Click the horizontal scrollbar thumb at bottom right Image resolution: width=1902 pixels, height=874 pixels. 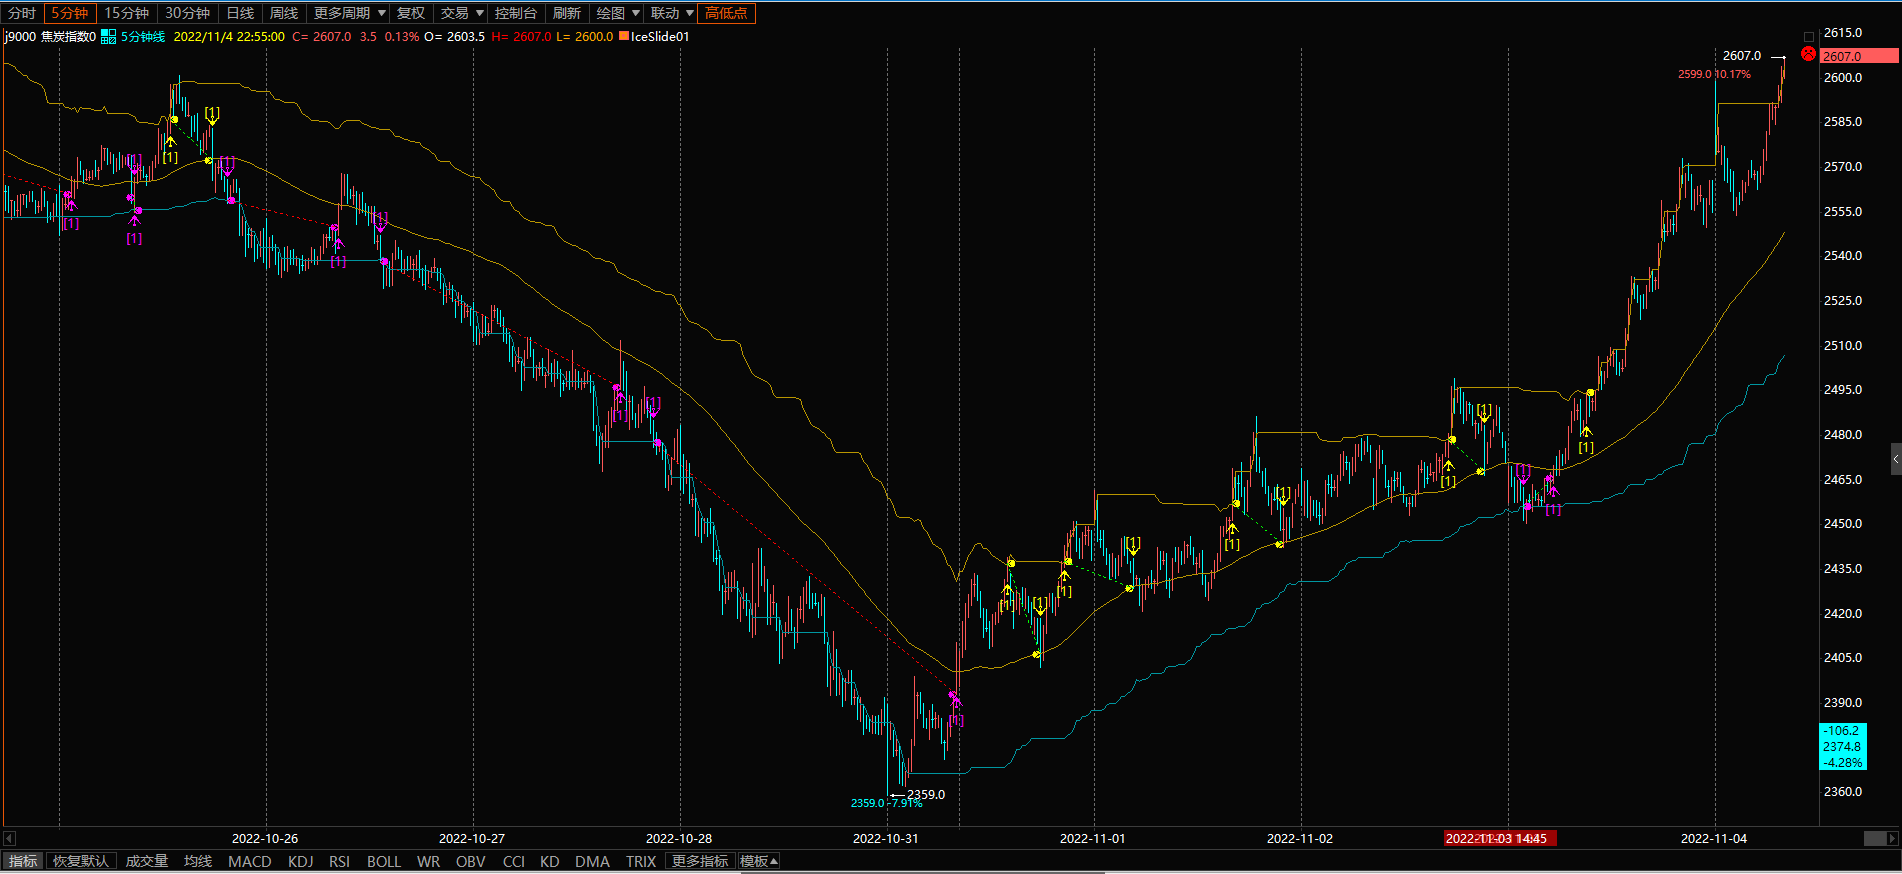tap(1874, 838)
